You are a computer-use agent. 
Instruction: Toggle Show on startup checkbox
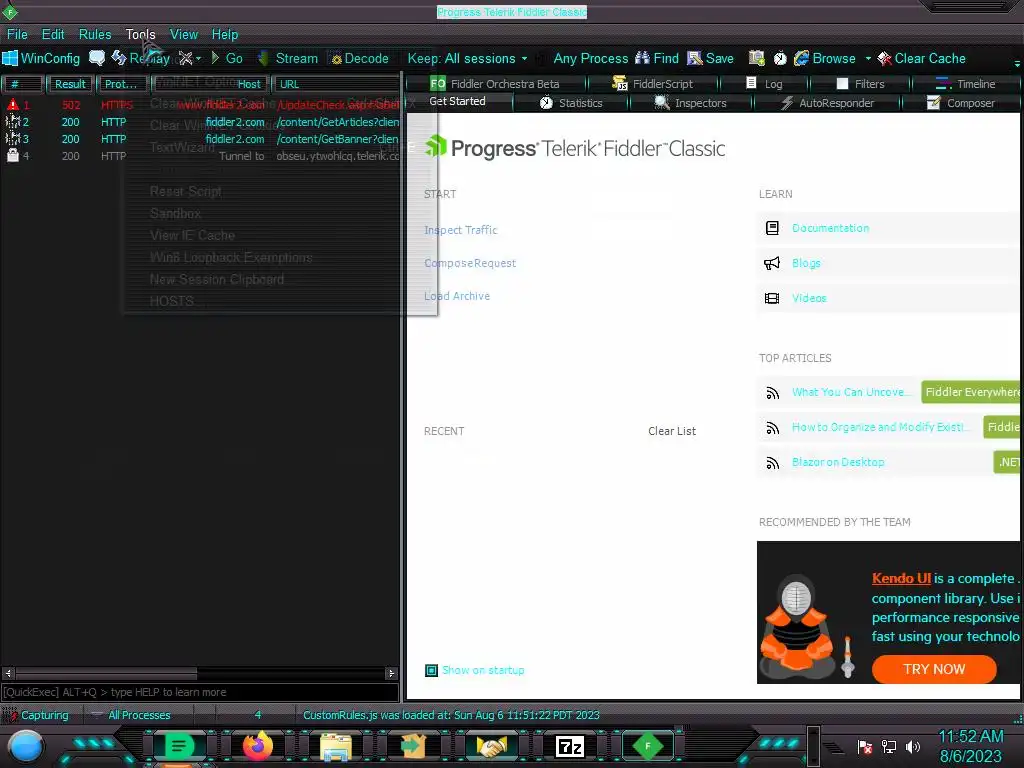pos(431,670)
